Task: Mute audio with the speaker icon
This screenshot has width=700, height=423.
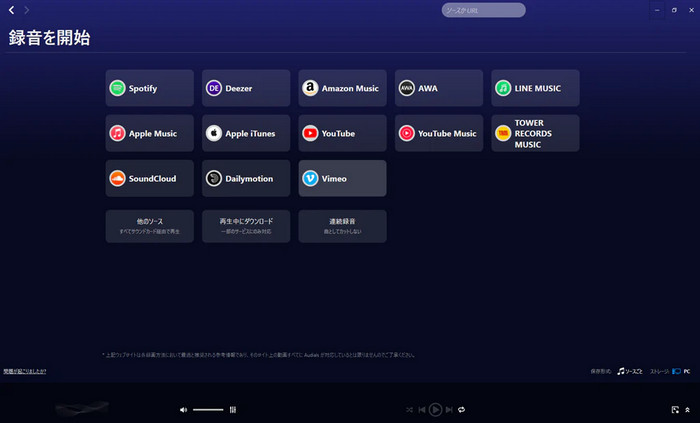Action: tap(183, 409)
